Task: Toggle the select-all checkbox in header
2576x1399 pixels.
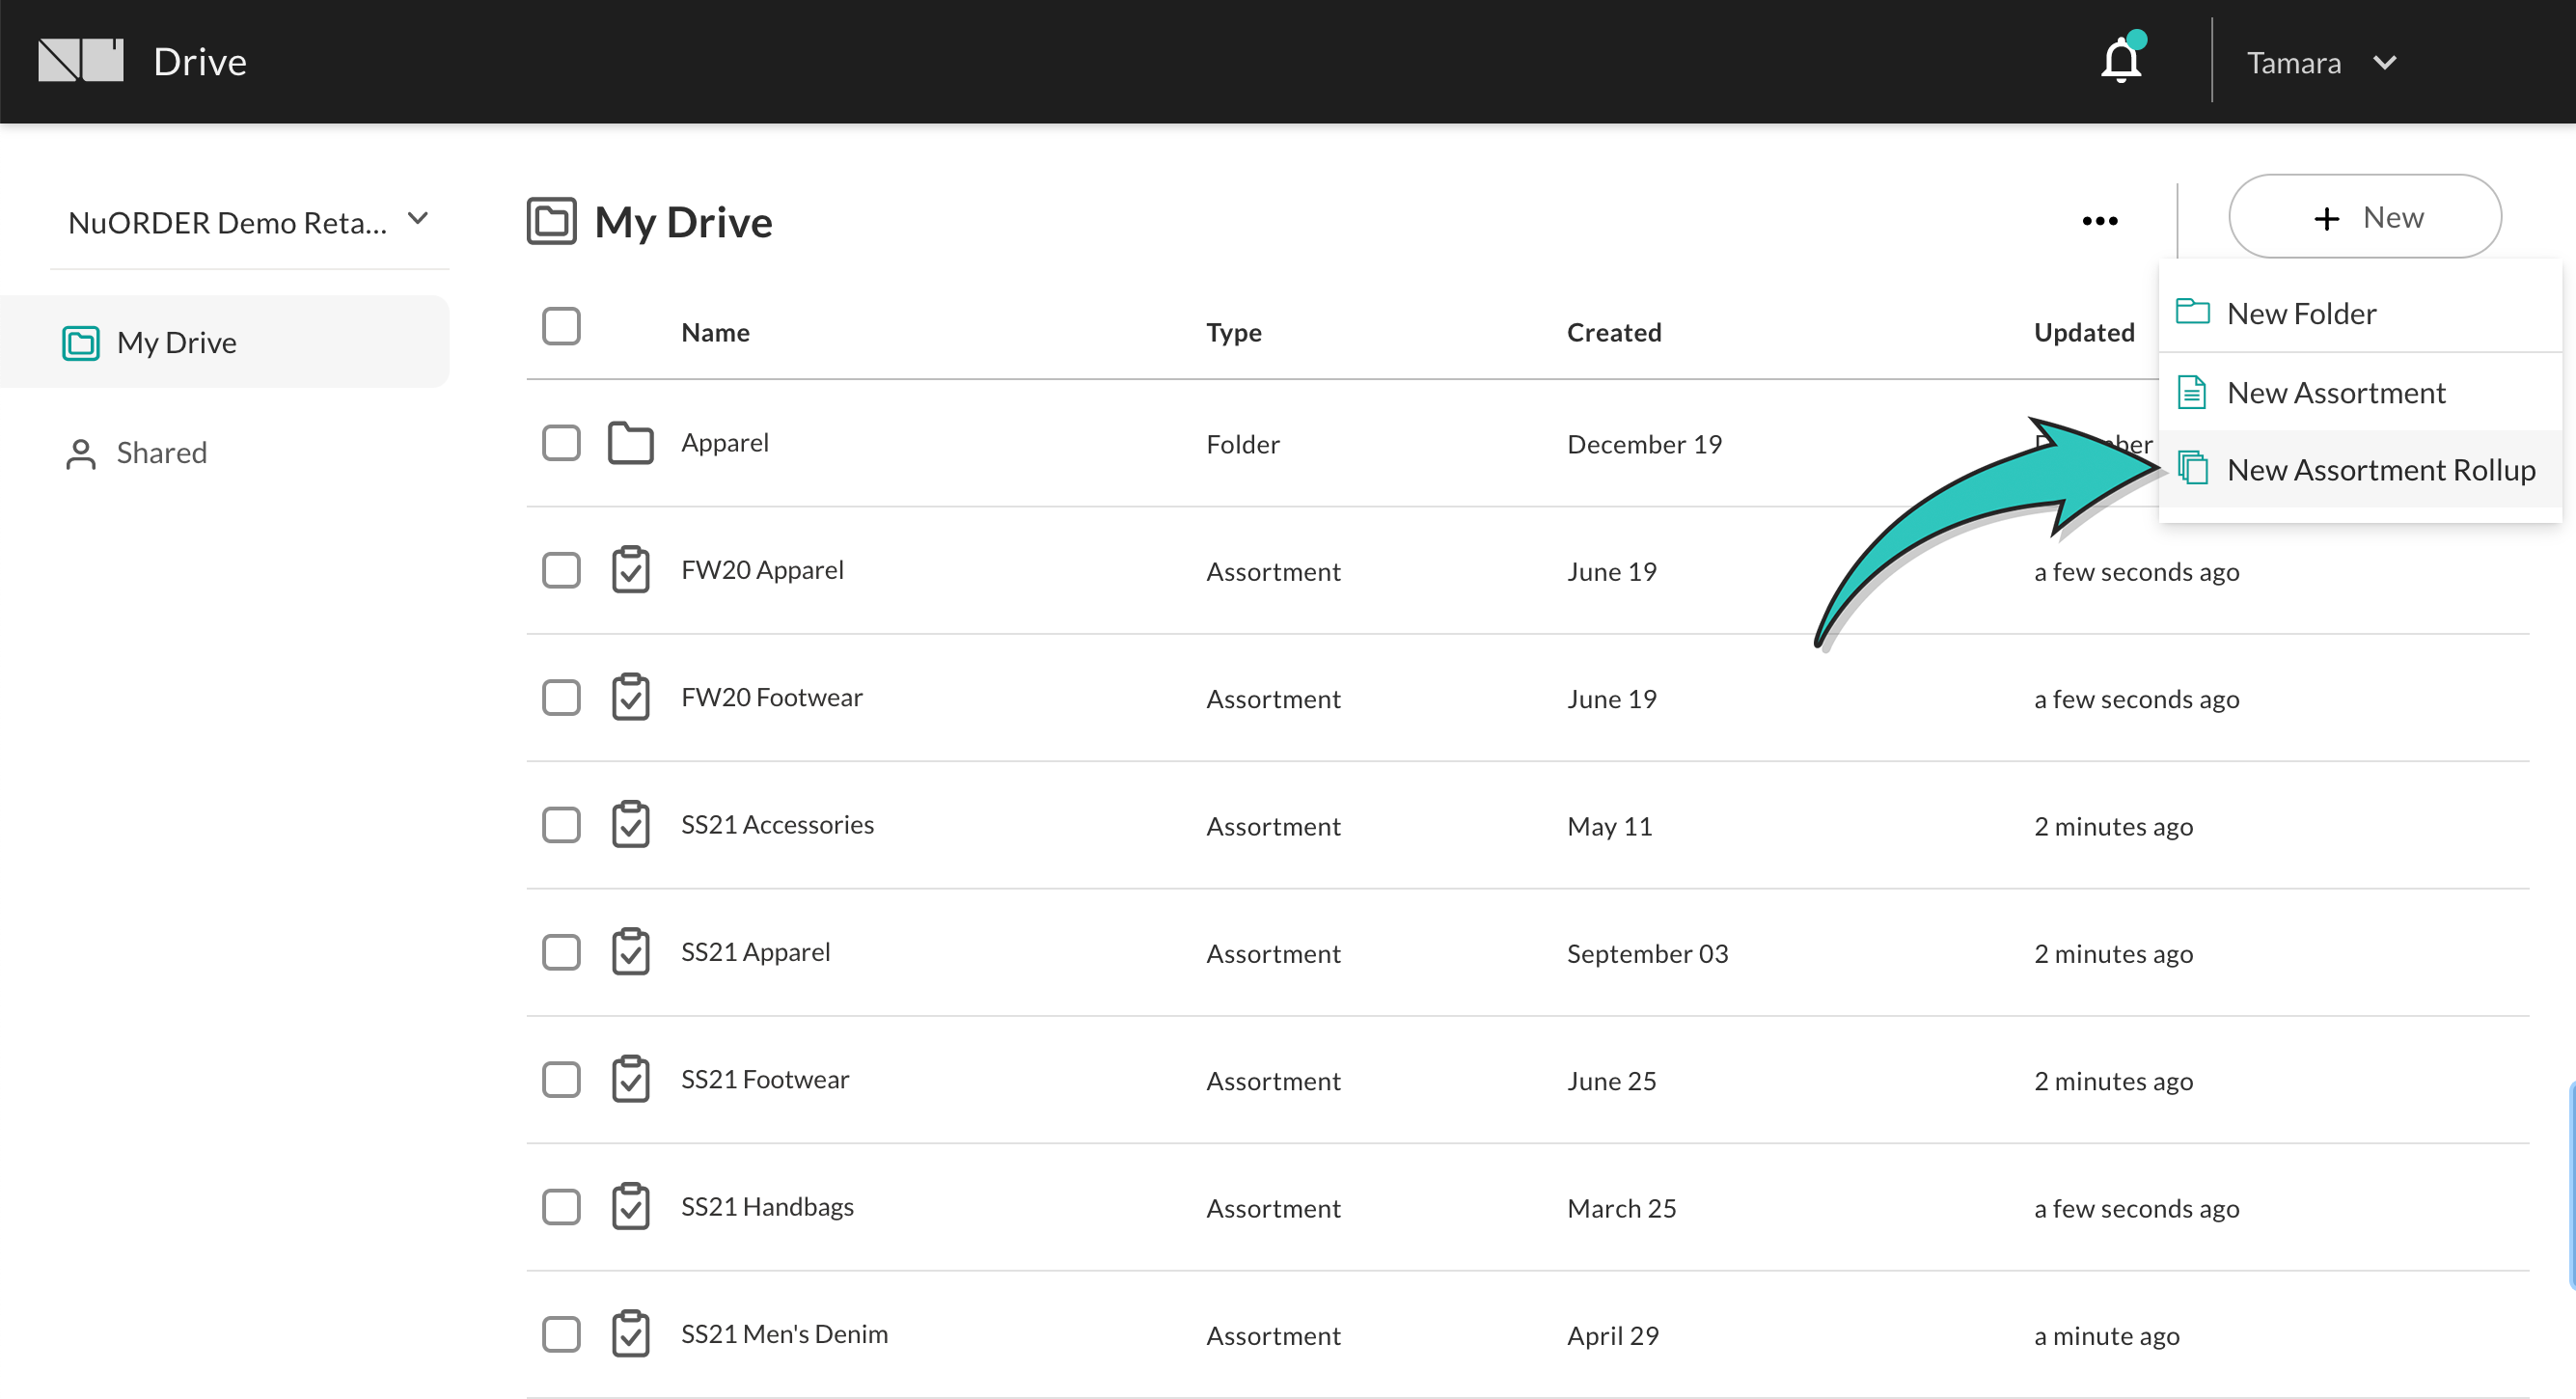Action: pyautogui.click(x=561, y=326)
